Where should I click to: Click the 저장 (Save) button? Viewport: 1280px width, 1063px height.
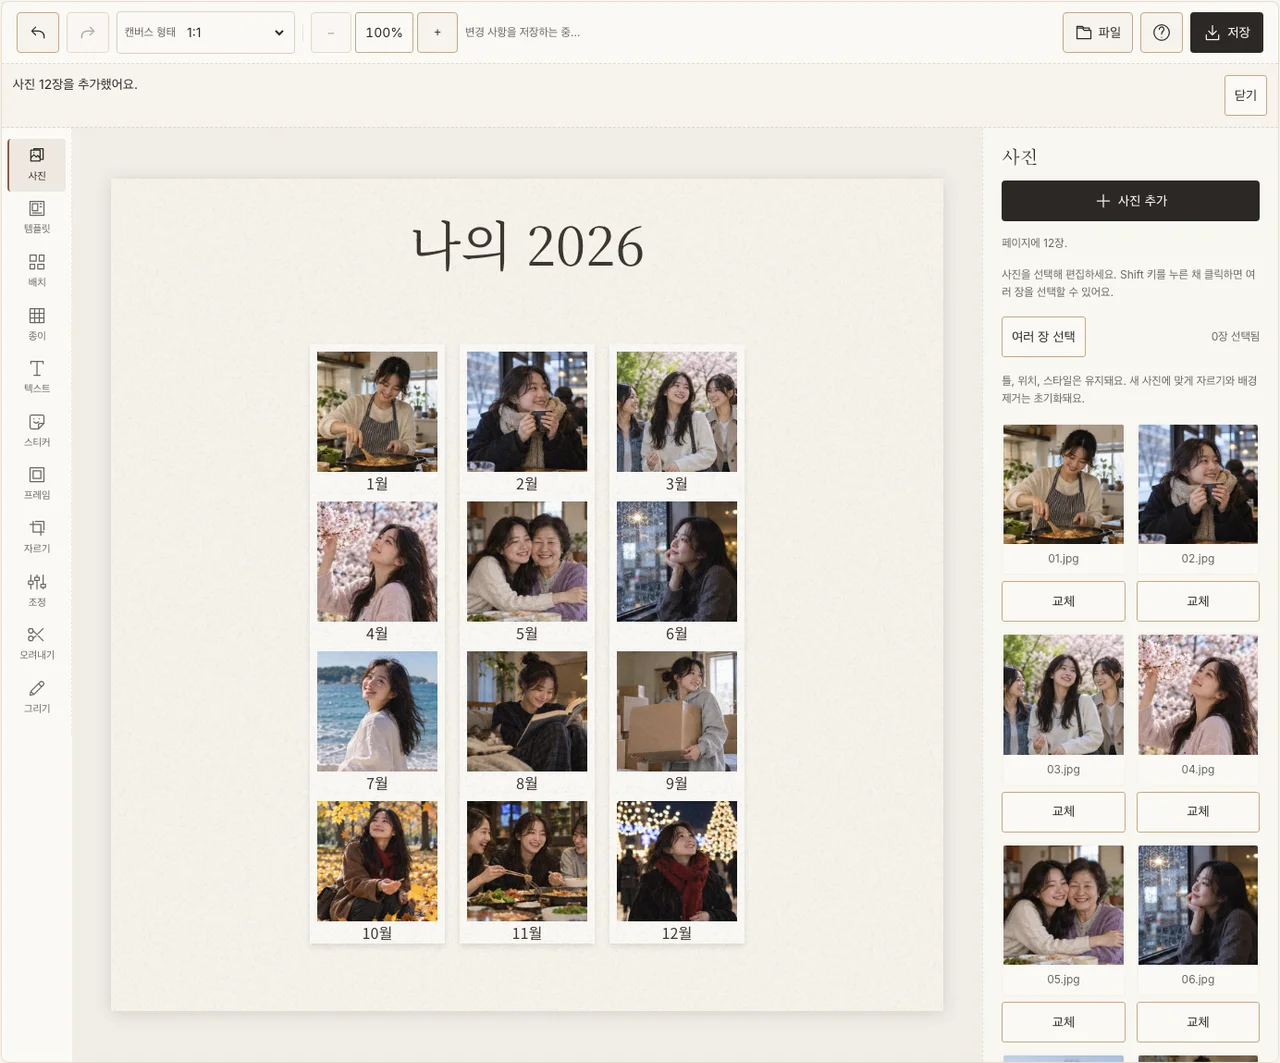pos(1227,32)
